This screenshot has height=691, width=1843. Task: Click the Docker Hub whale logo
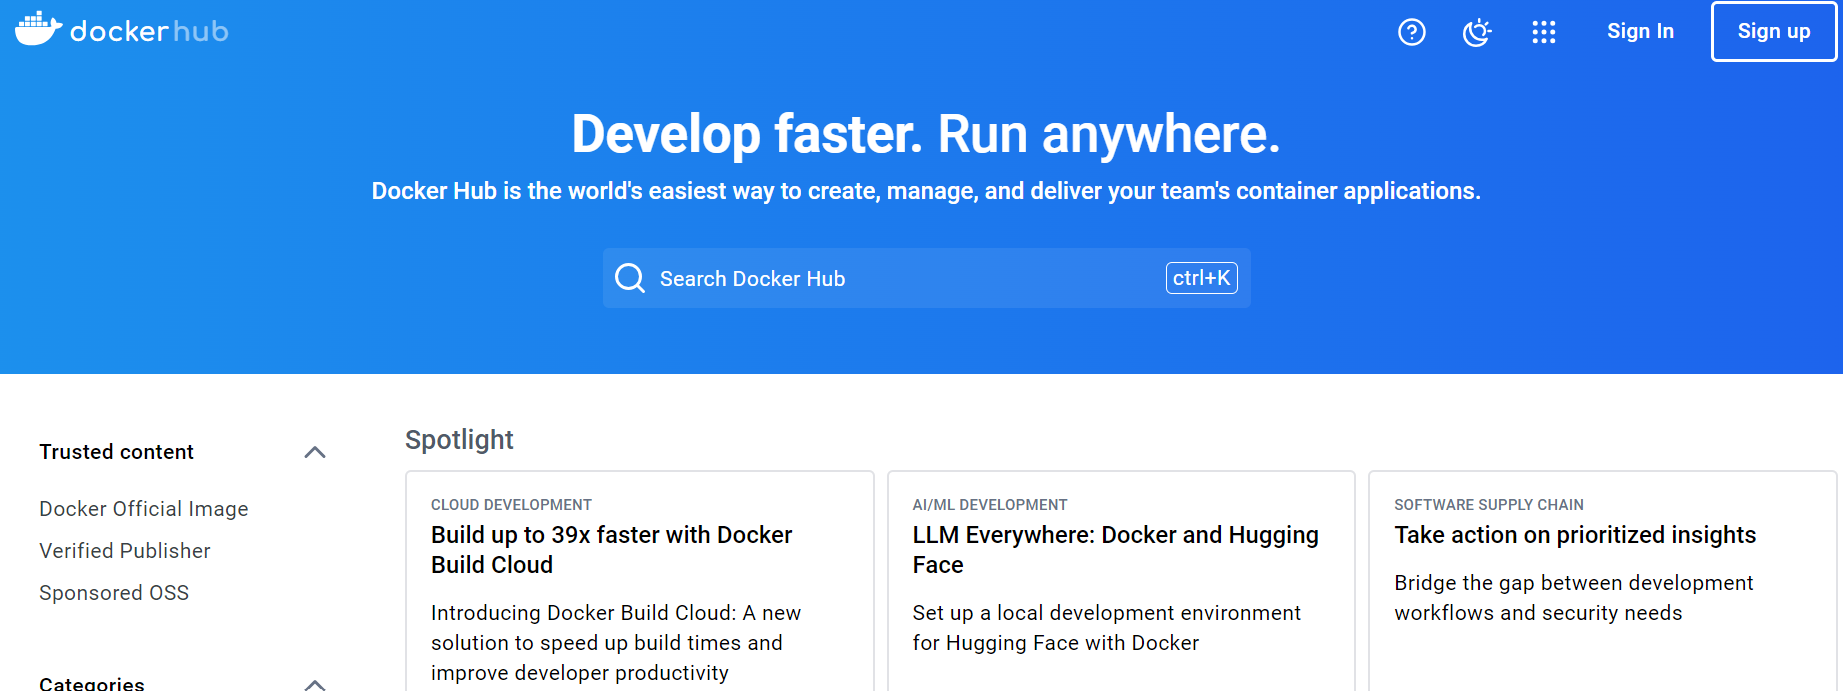click(x=38, y=29)
